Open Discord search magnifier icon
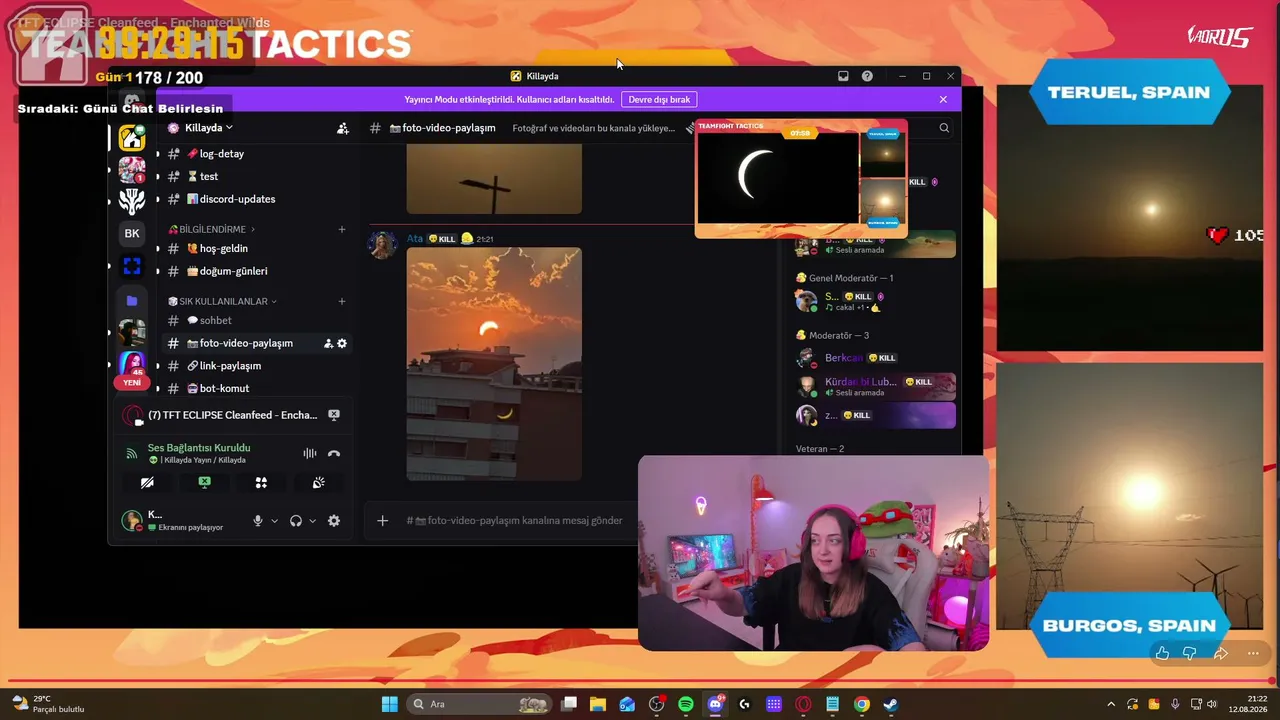The height and width of the screenshot is (720, 1280). click(944, 128)
